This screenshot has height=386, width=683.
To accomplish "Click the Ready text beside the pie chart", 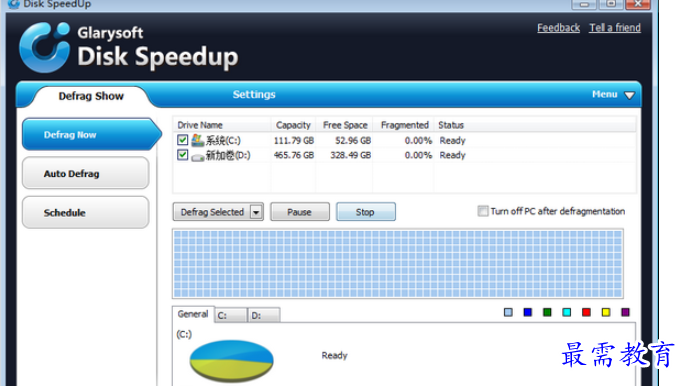I will (335, 356).
